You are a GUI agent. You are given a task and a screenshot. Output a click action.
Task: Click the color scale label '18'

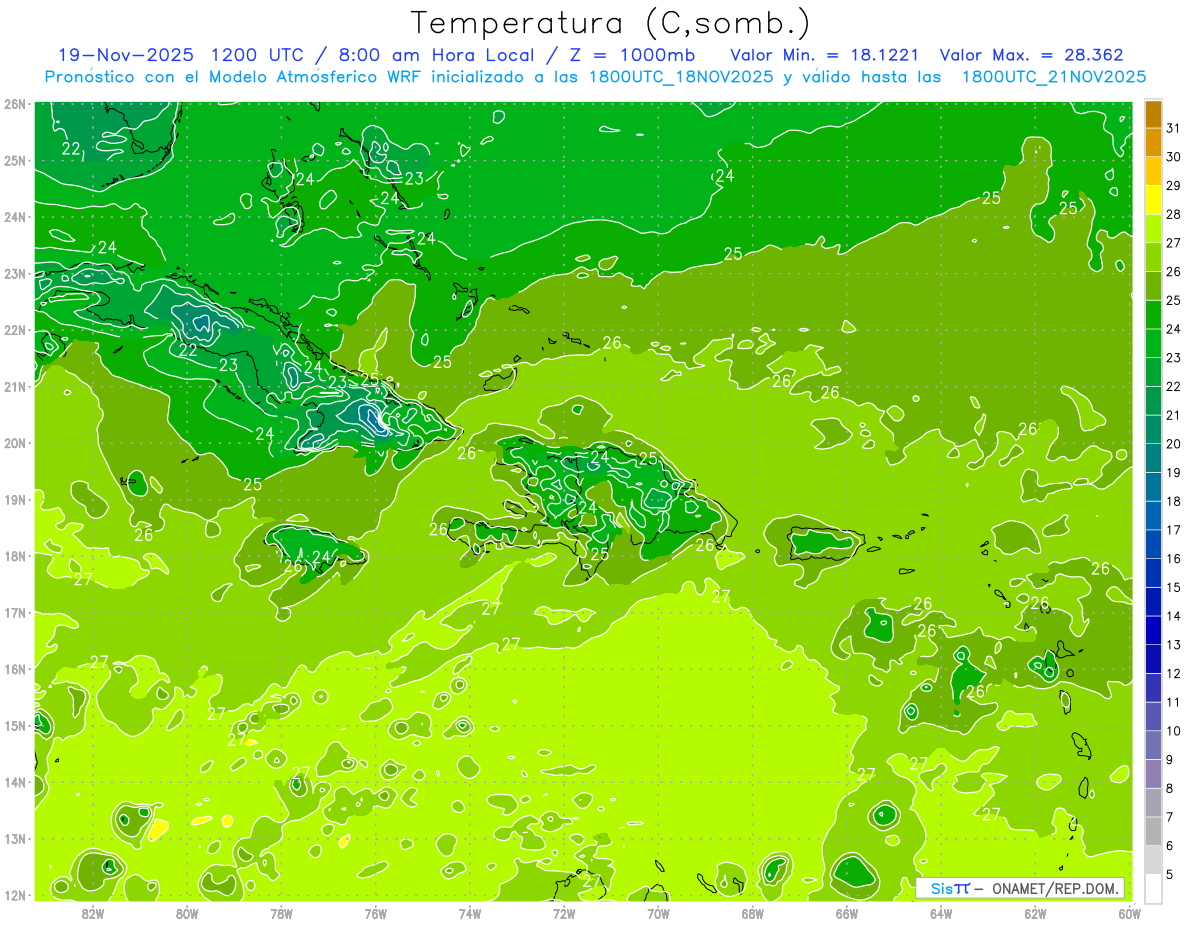coord(1173,501)
